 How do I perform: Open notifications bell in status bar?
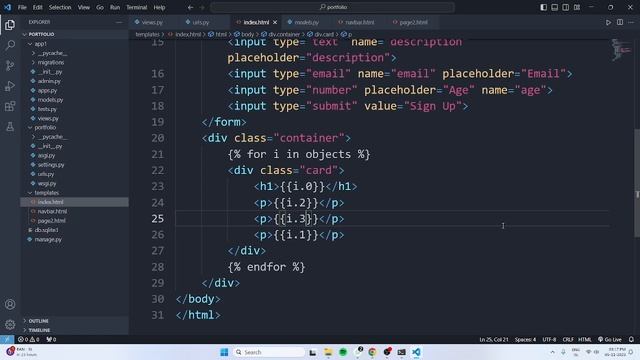[631, 339]
